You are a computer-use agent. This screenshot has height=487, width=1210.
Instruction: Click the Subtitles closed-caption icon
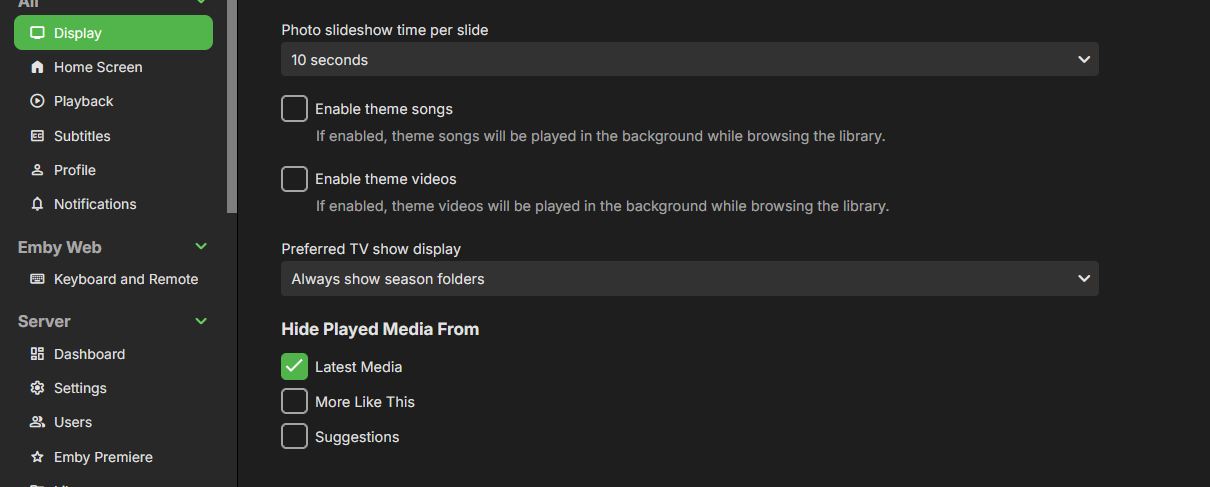[x=38, y=136]
